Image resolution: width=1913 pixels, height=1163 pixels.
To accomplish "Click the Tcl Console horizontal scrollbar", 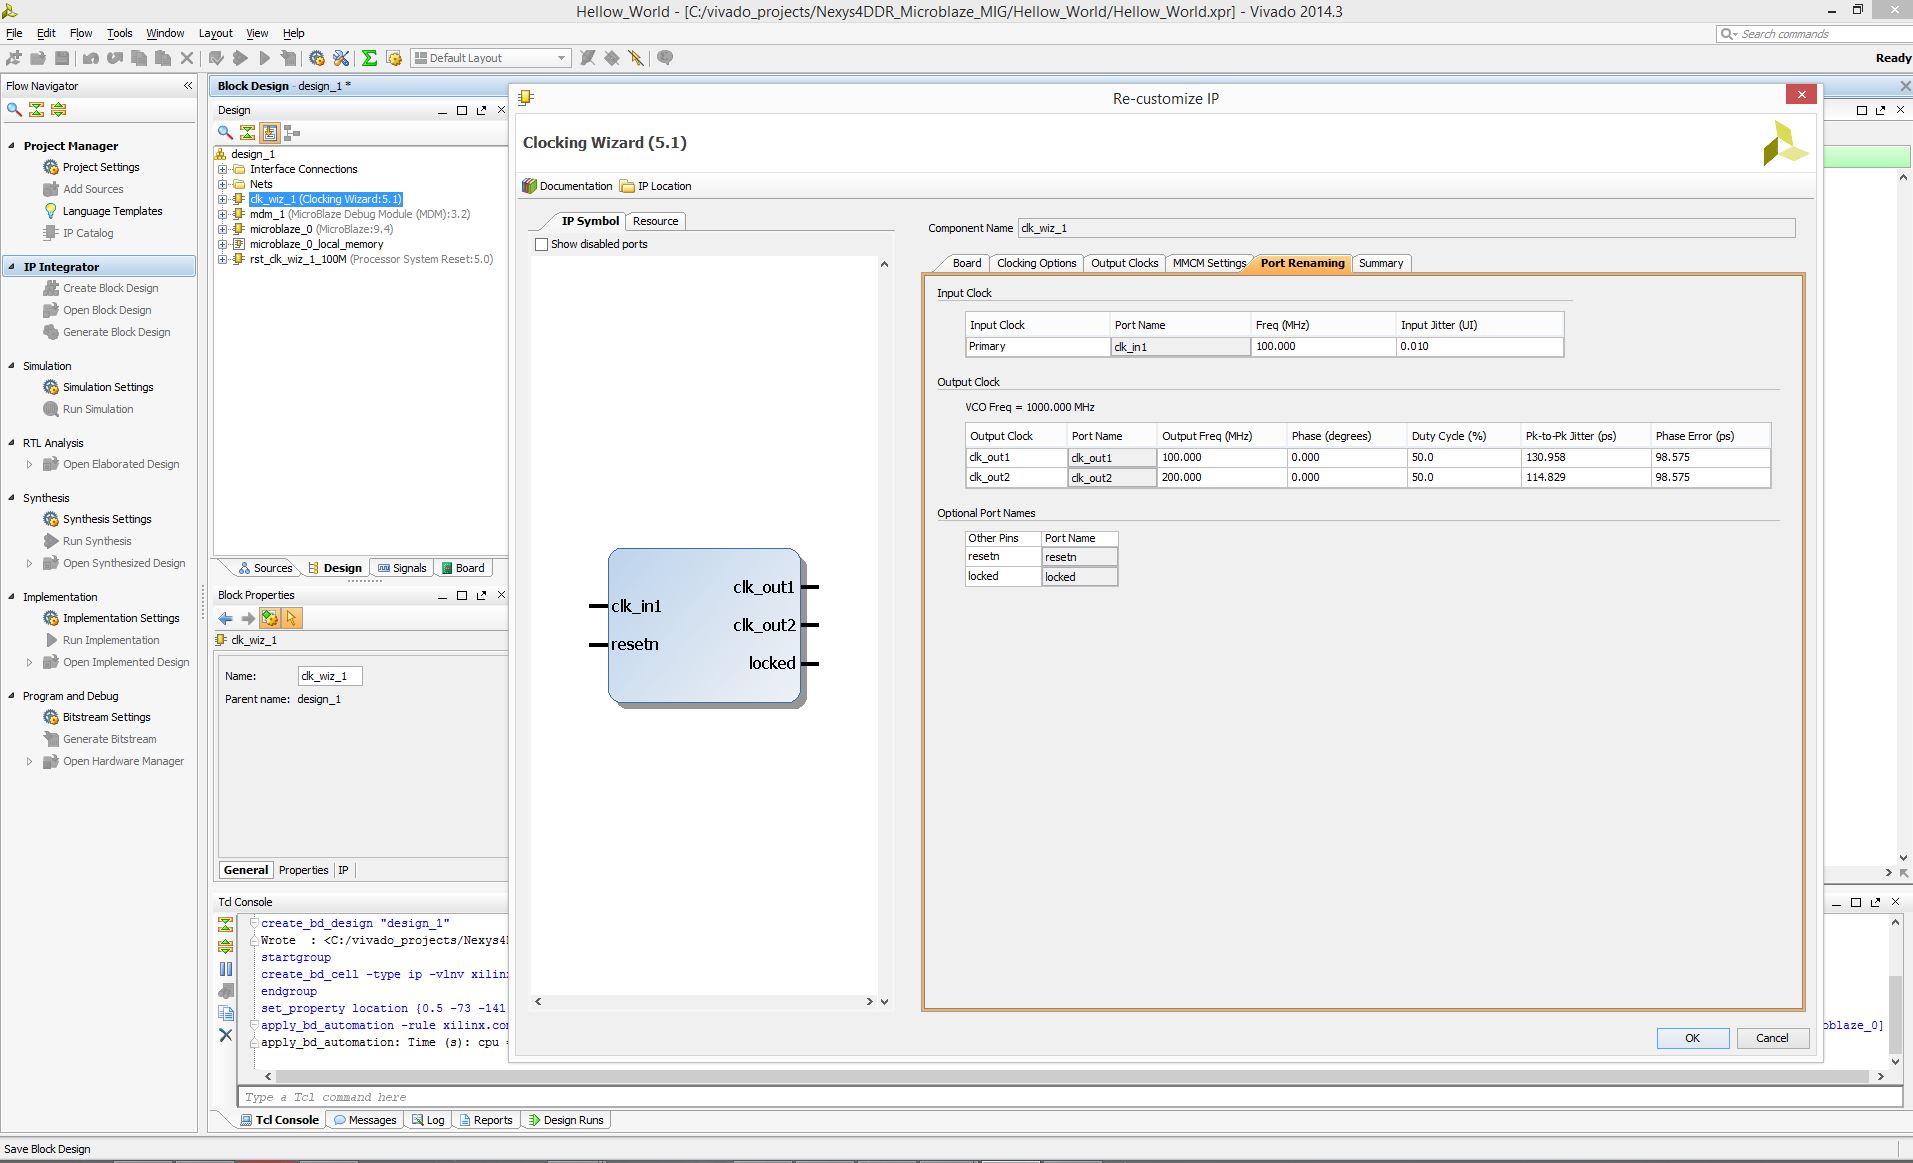I will [x=1074, y=1077].
